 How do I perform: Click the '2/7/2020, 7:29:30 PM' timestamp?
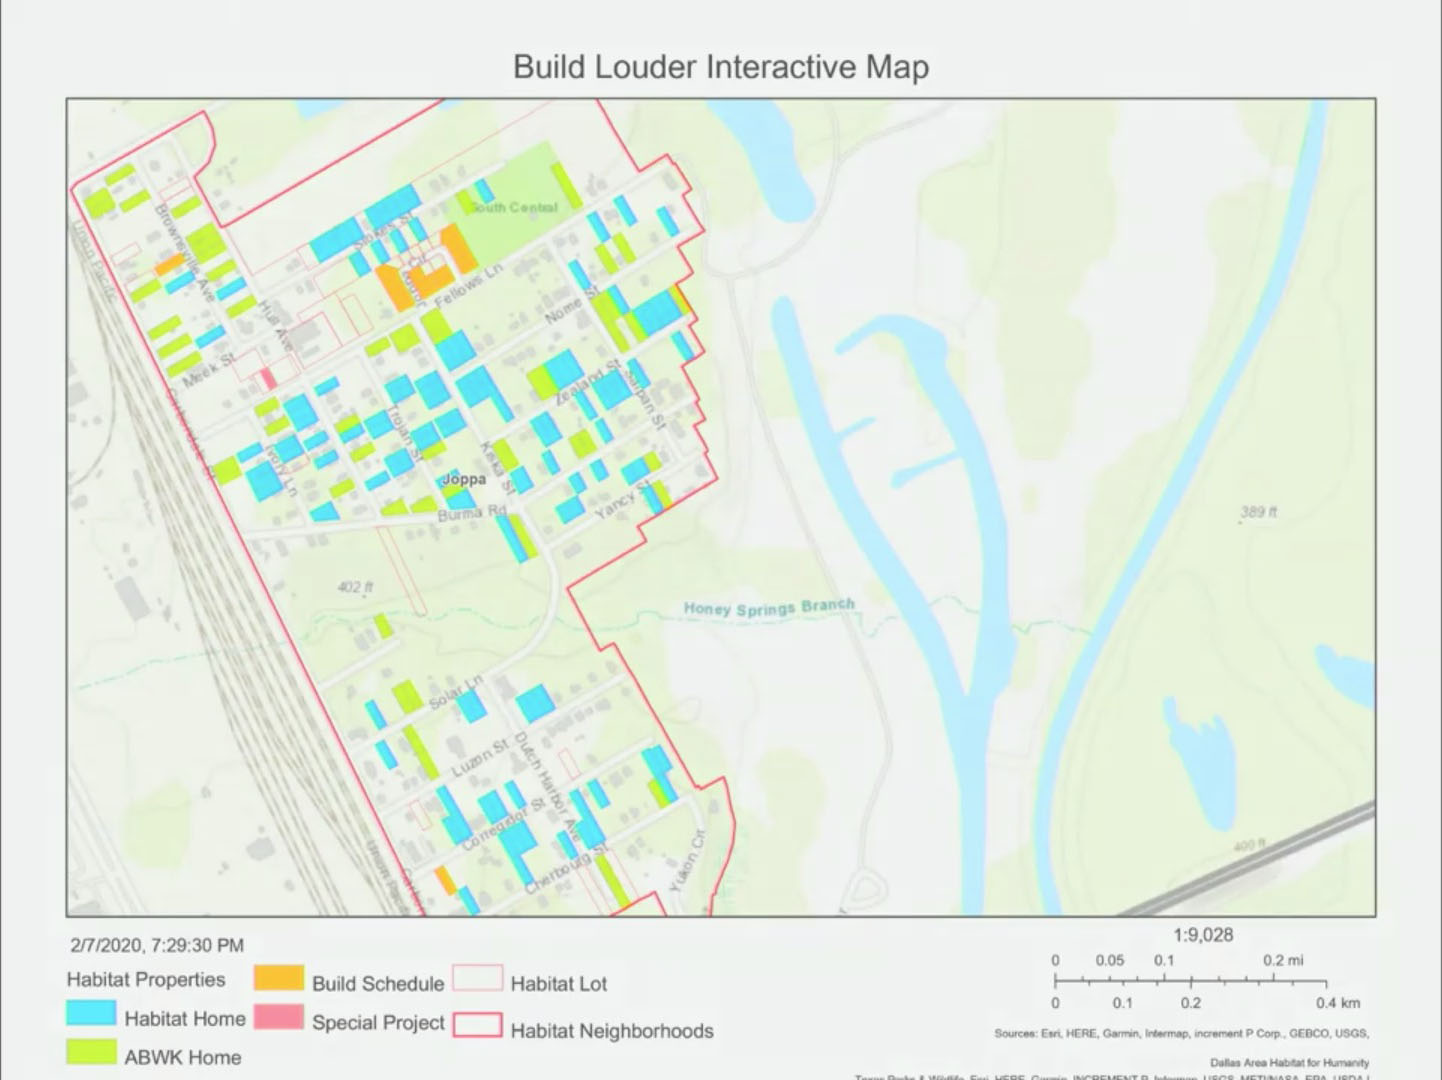click(x=157, y=945)
